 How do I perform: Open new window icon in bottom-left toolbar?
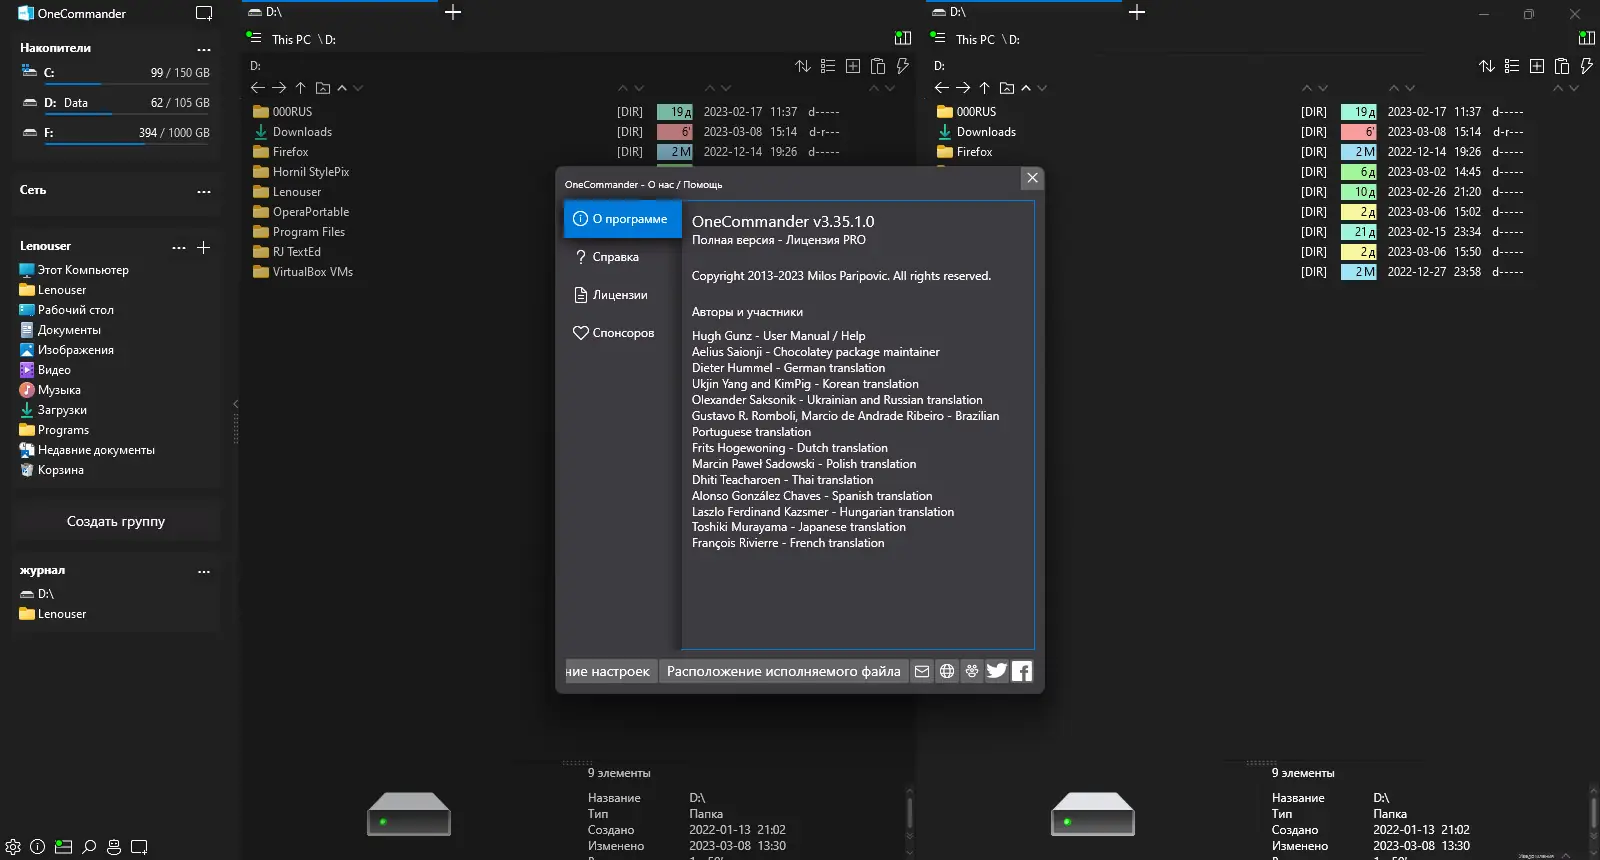coord(139,847)
